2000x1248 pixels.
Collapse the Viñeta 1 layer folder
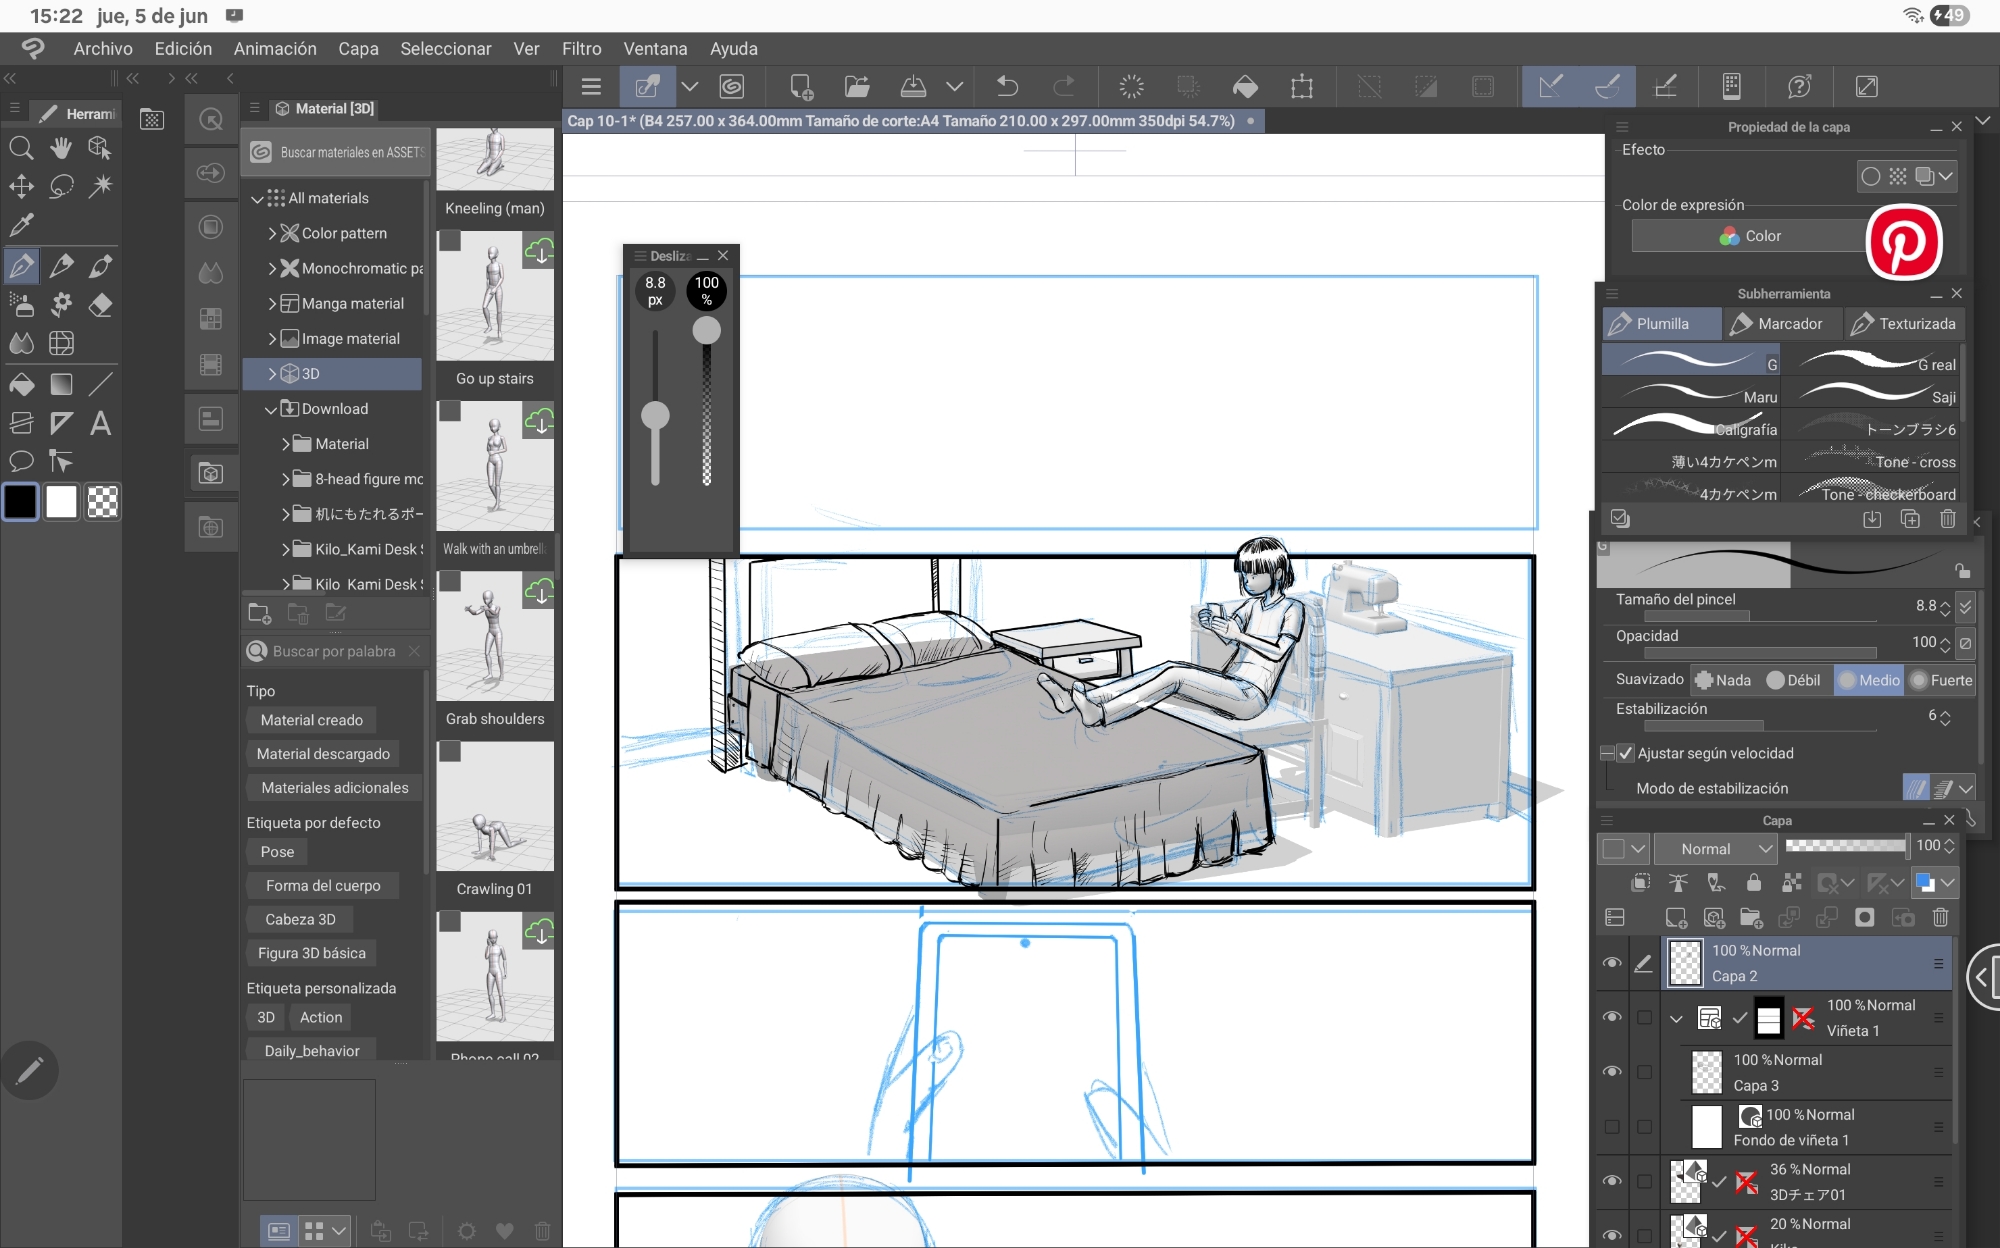point(1676,1018)
